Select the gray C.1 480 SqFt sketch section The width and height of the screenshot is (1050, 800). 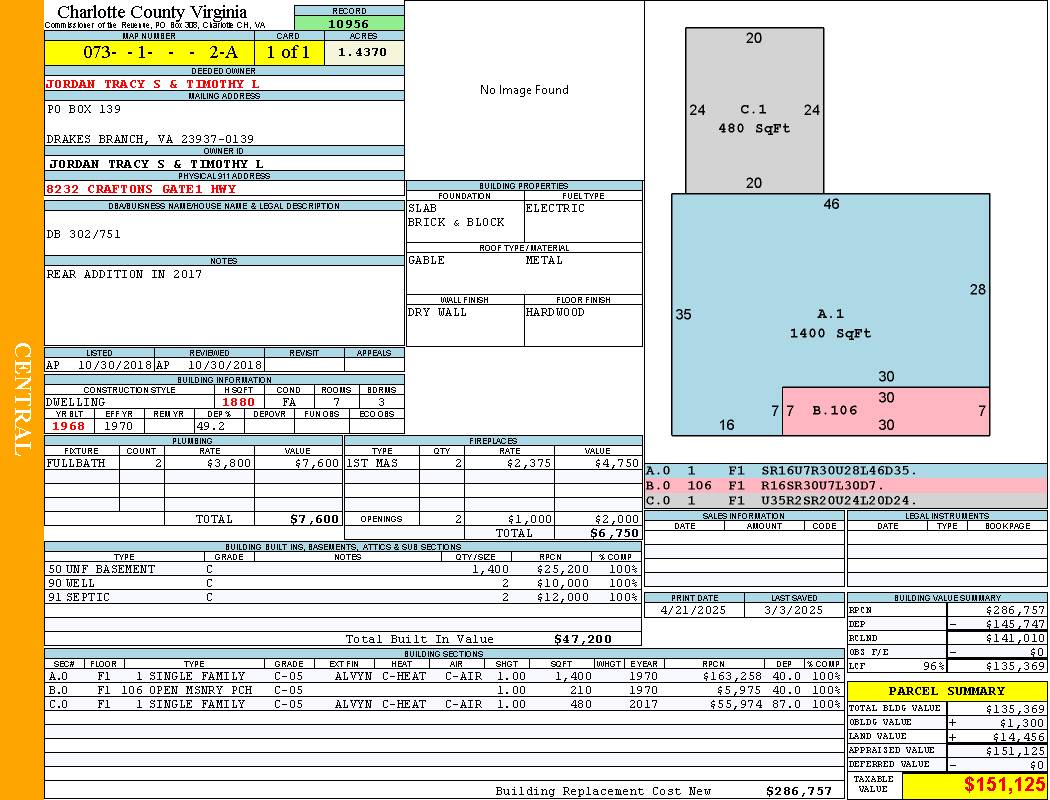753,110
